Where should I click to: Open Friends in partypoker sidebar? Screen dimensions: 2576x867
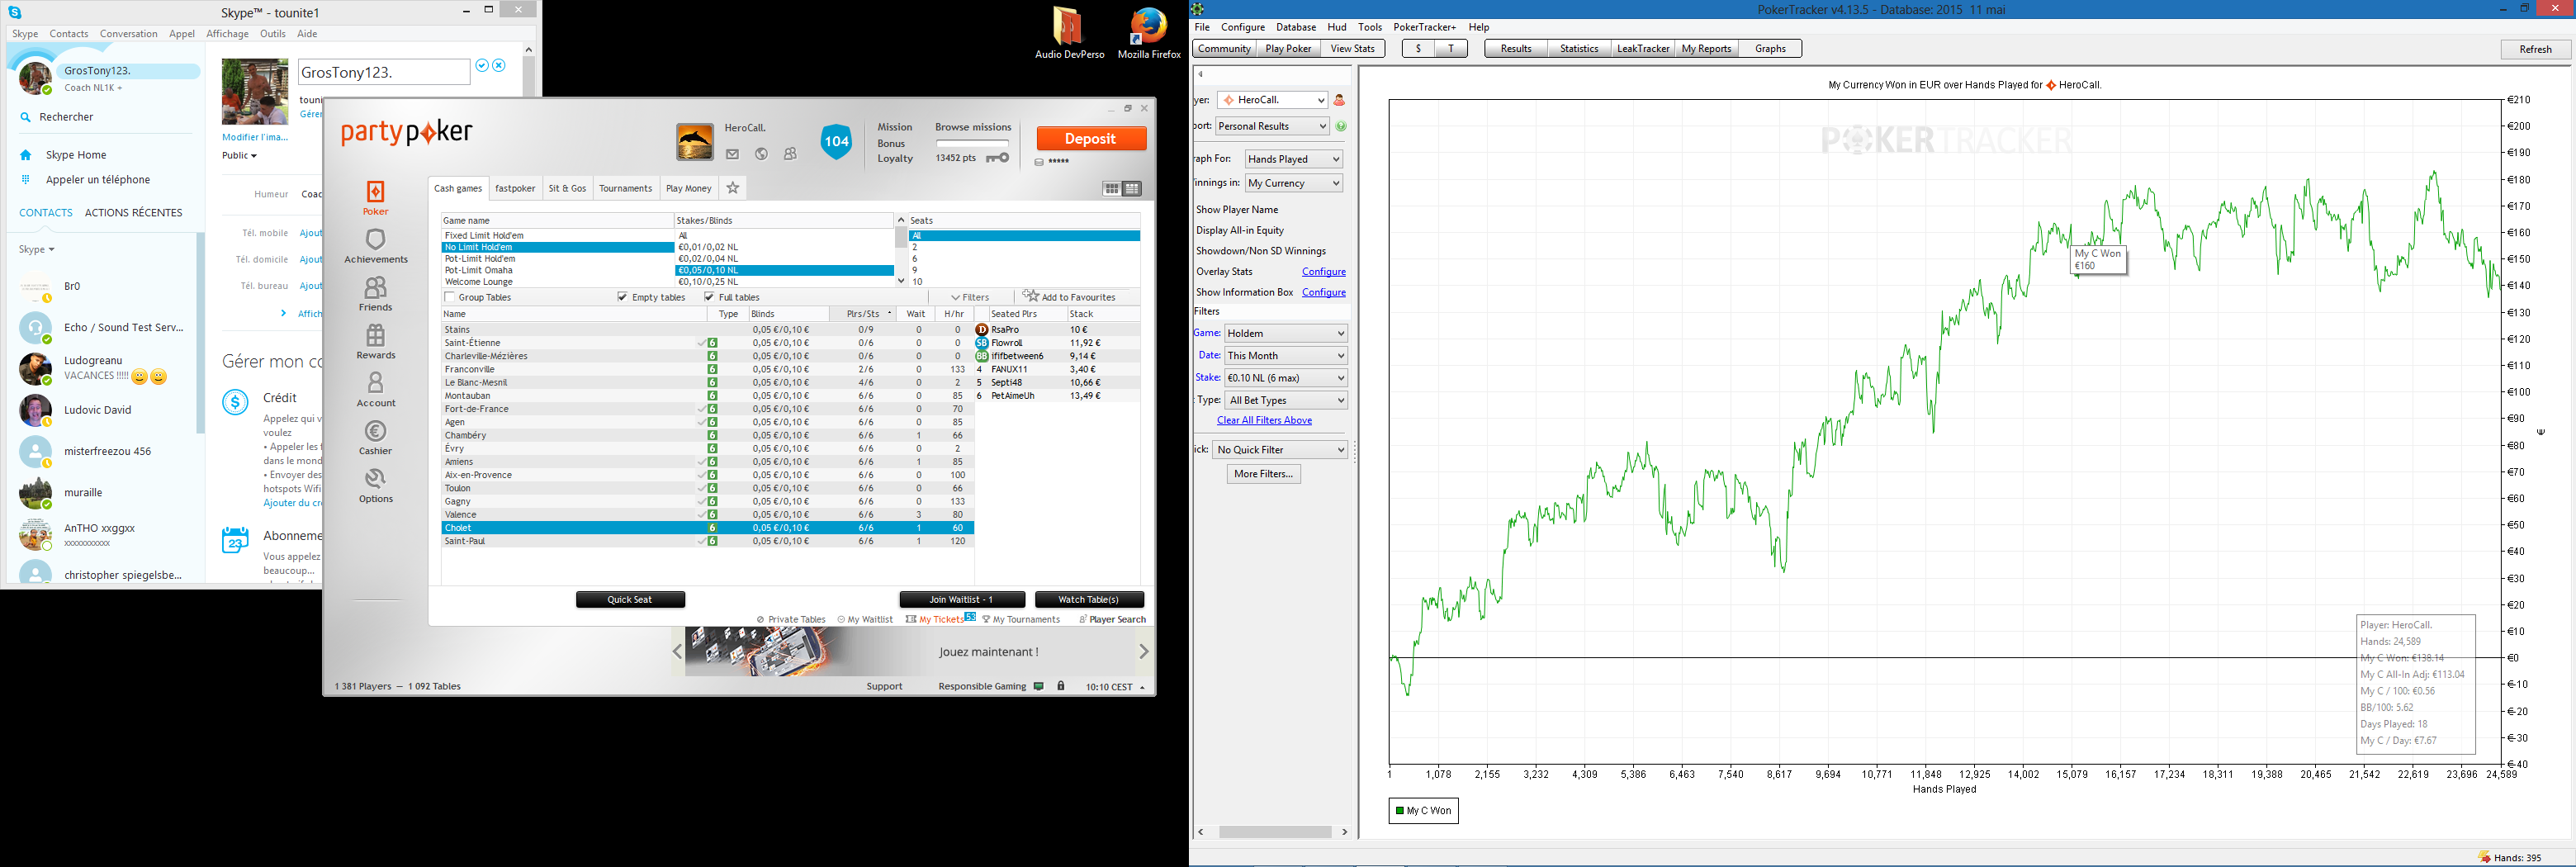coord(375,293)
